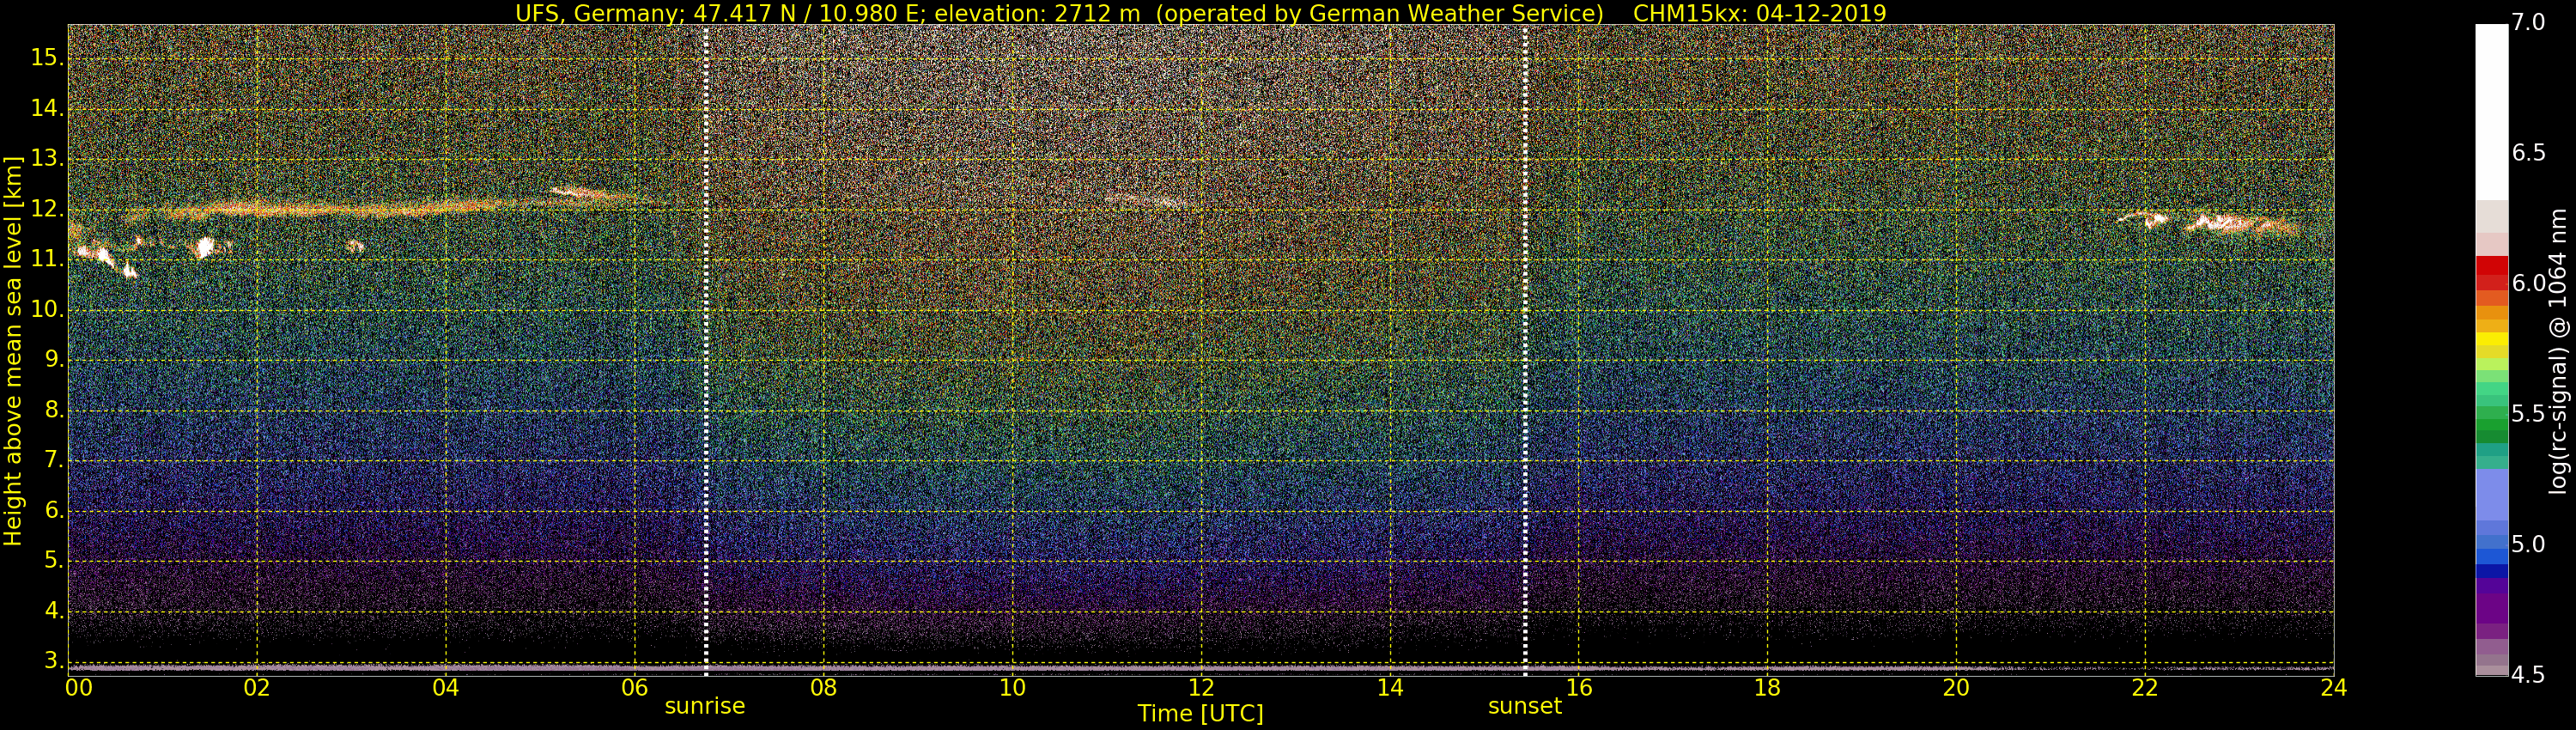Click the sunrise dotted vertical line
The height and width of the screenshot is (730, 2576).
click(706, 350)
